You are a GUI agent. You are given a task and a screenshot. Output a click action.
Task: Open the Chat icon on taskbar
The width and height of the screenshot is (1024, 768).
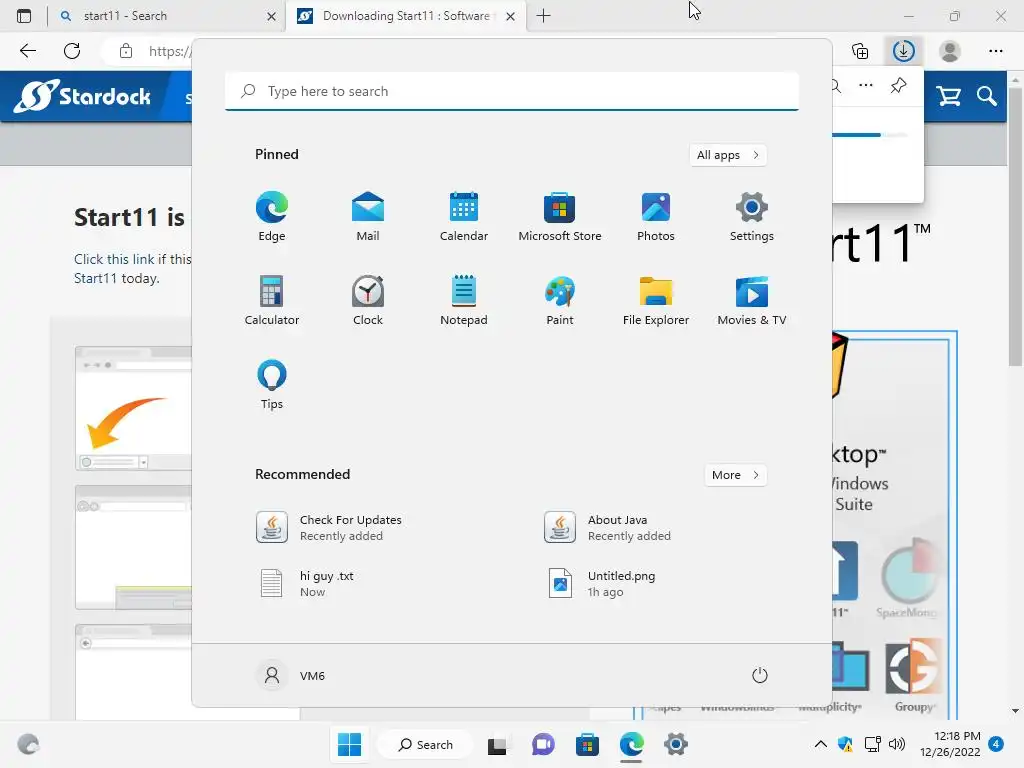(x=543, y=744)
